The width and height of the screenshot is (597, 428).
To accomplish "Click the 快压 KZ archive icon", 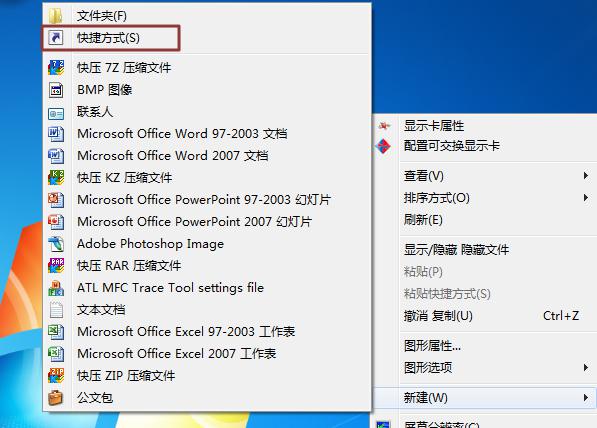I will click(56, 177).
